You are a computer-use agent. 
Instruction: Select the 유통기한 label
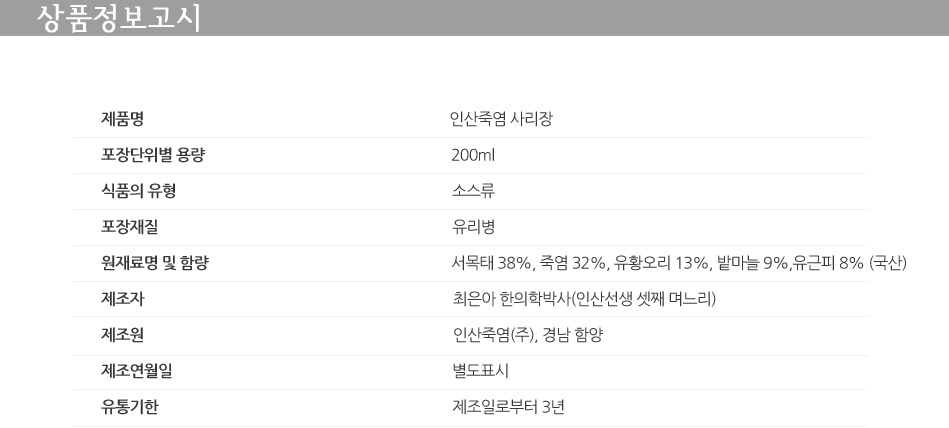[130, 406]
